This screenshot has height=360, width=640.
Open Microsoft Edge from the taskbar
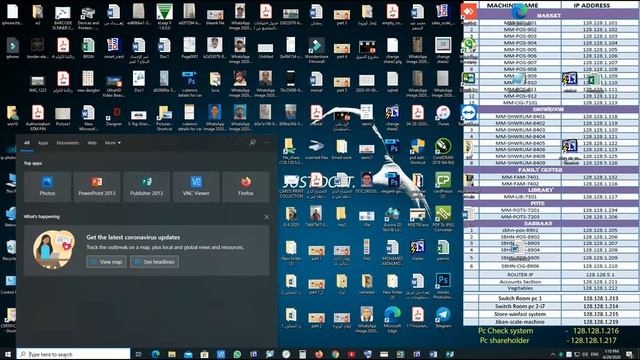tap(156, 354)
